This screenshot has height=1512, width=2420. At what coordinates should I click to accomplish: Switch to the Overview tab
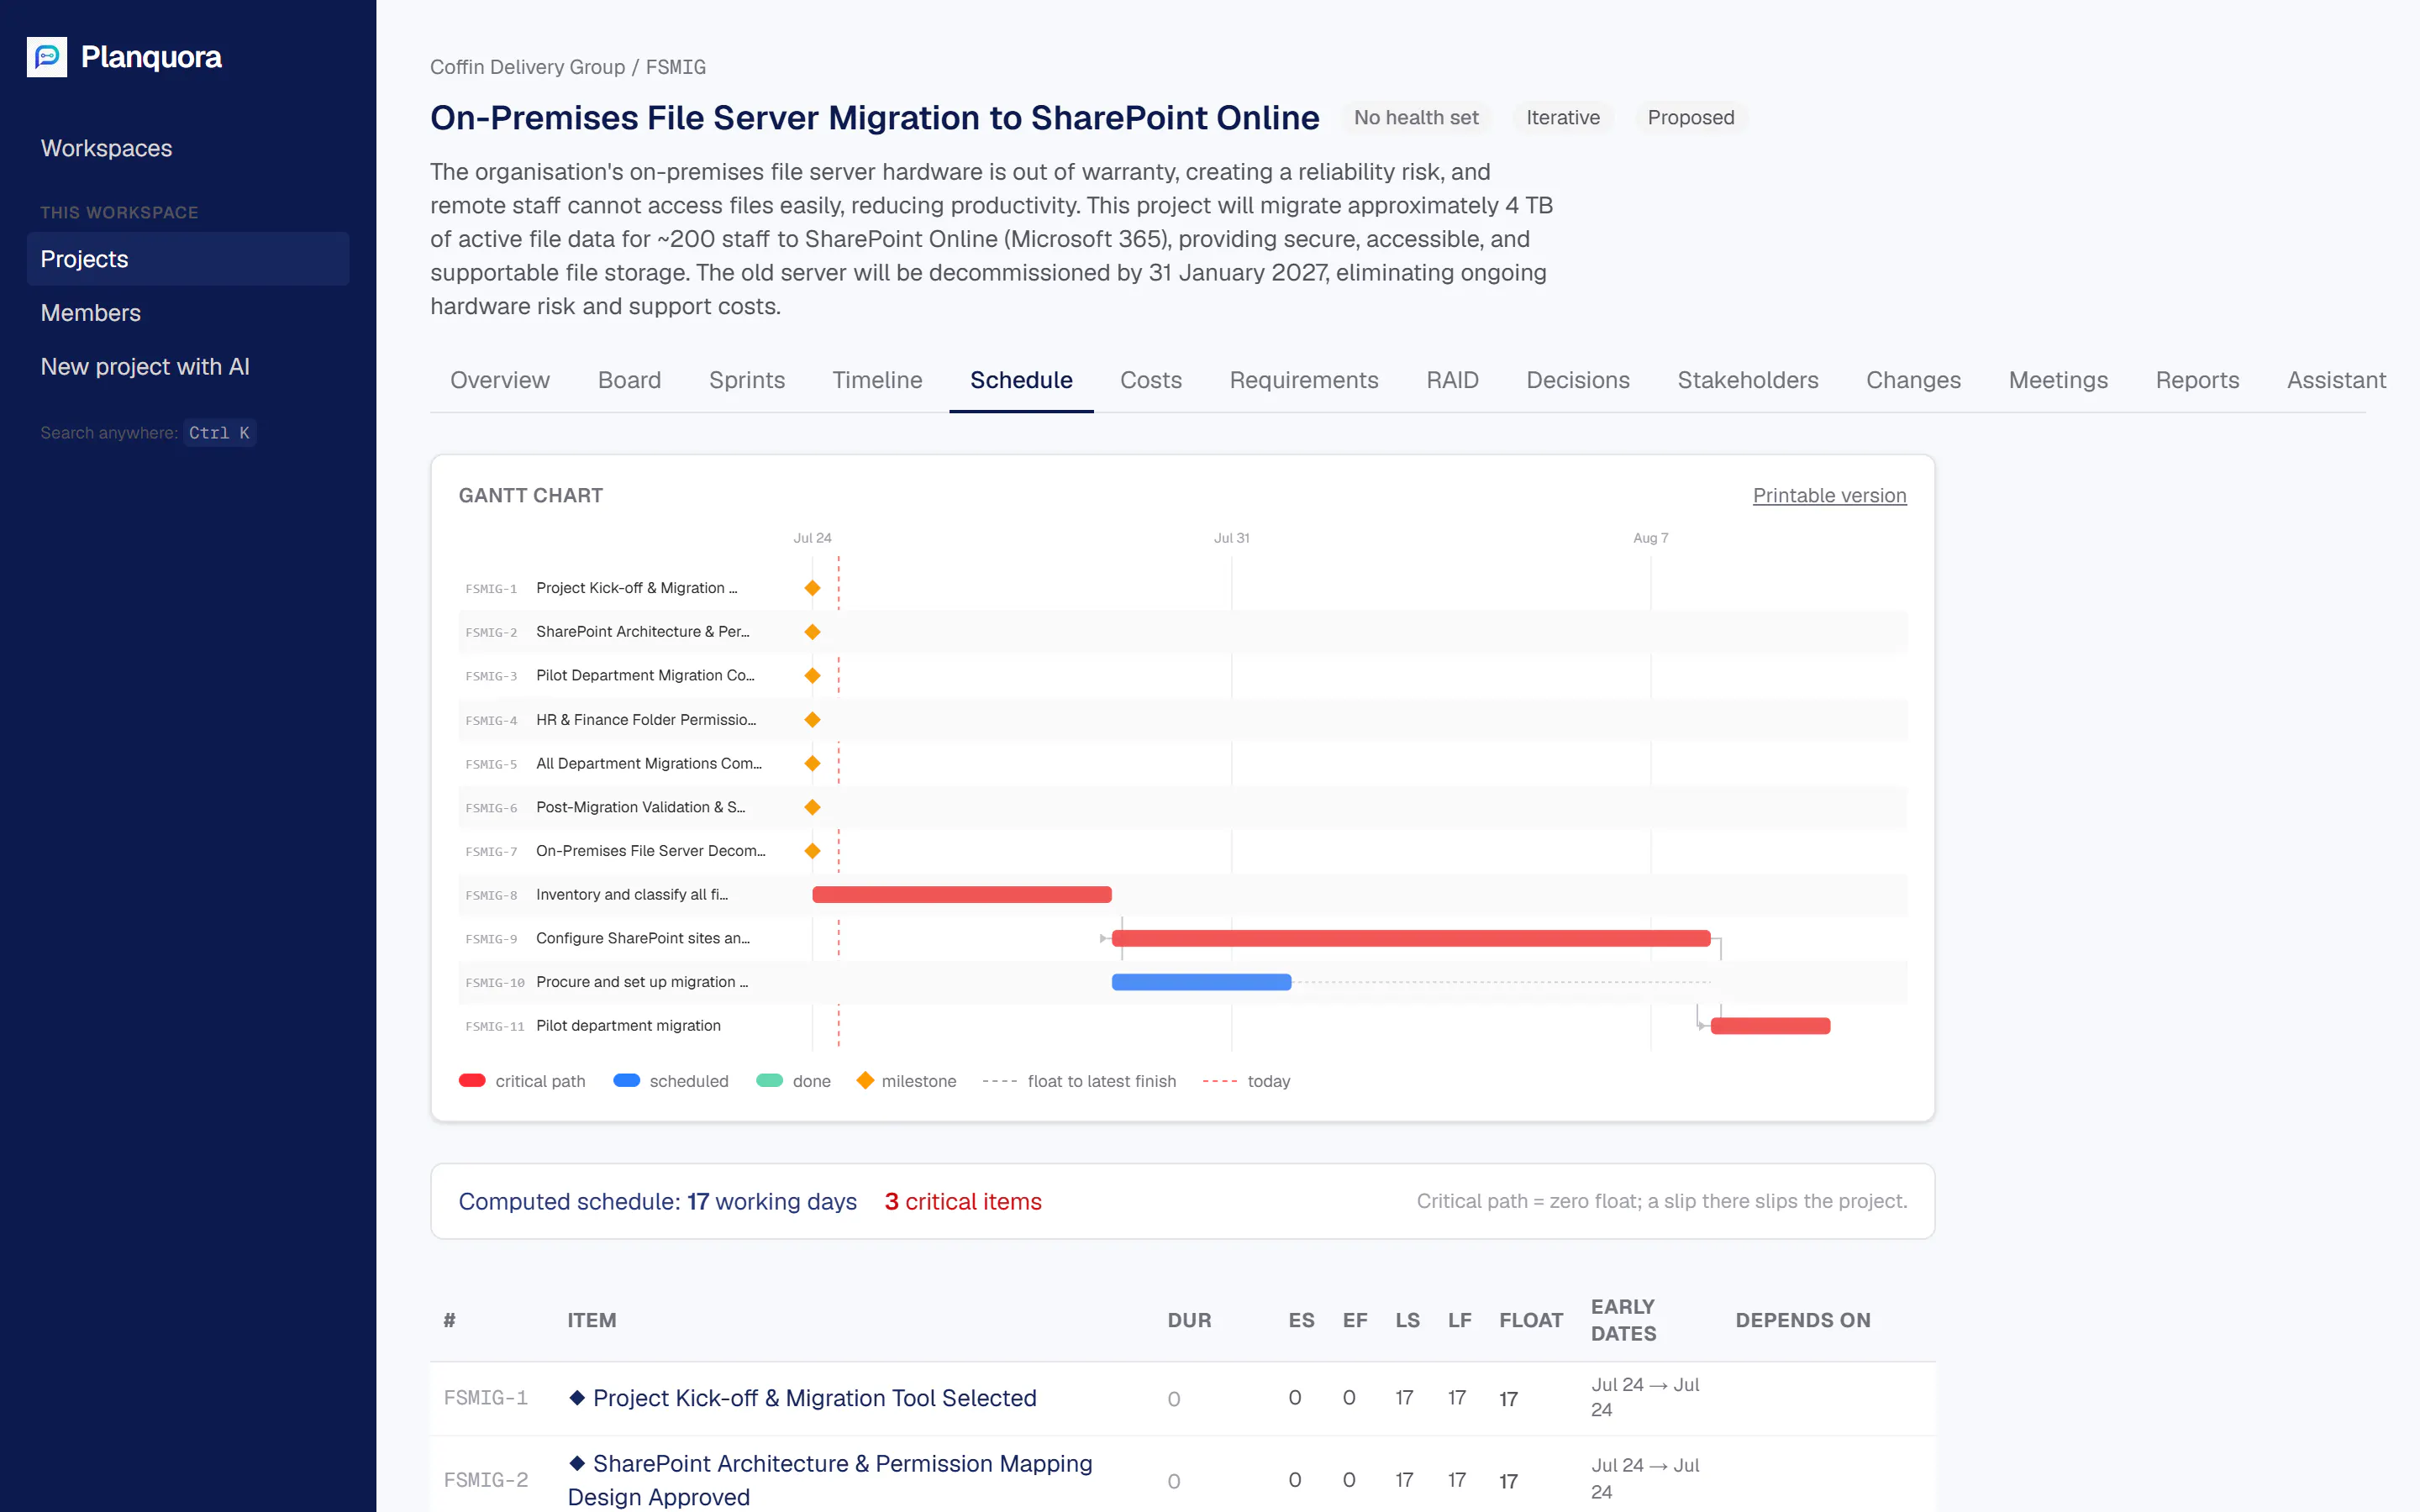coord(499,380)
